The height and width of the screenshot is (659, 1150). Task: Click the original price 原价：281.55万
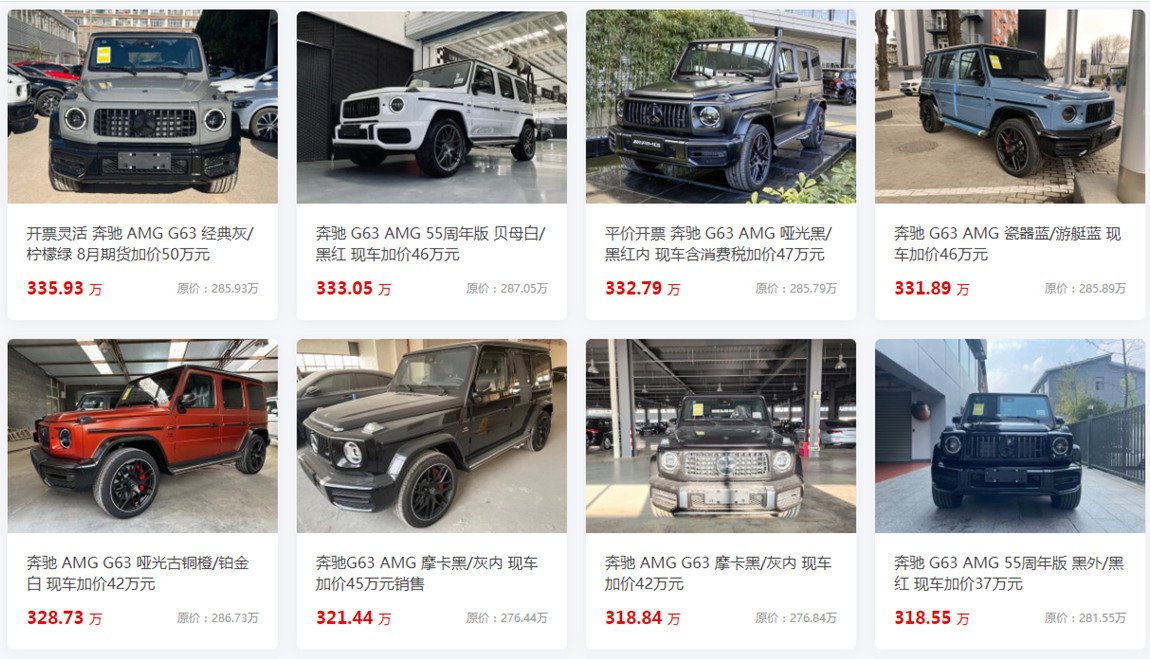coord(1085,618)
